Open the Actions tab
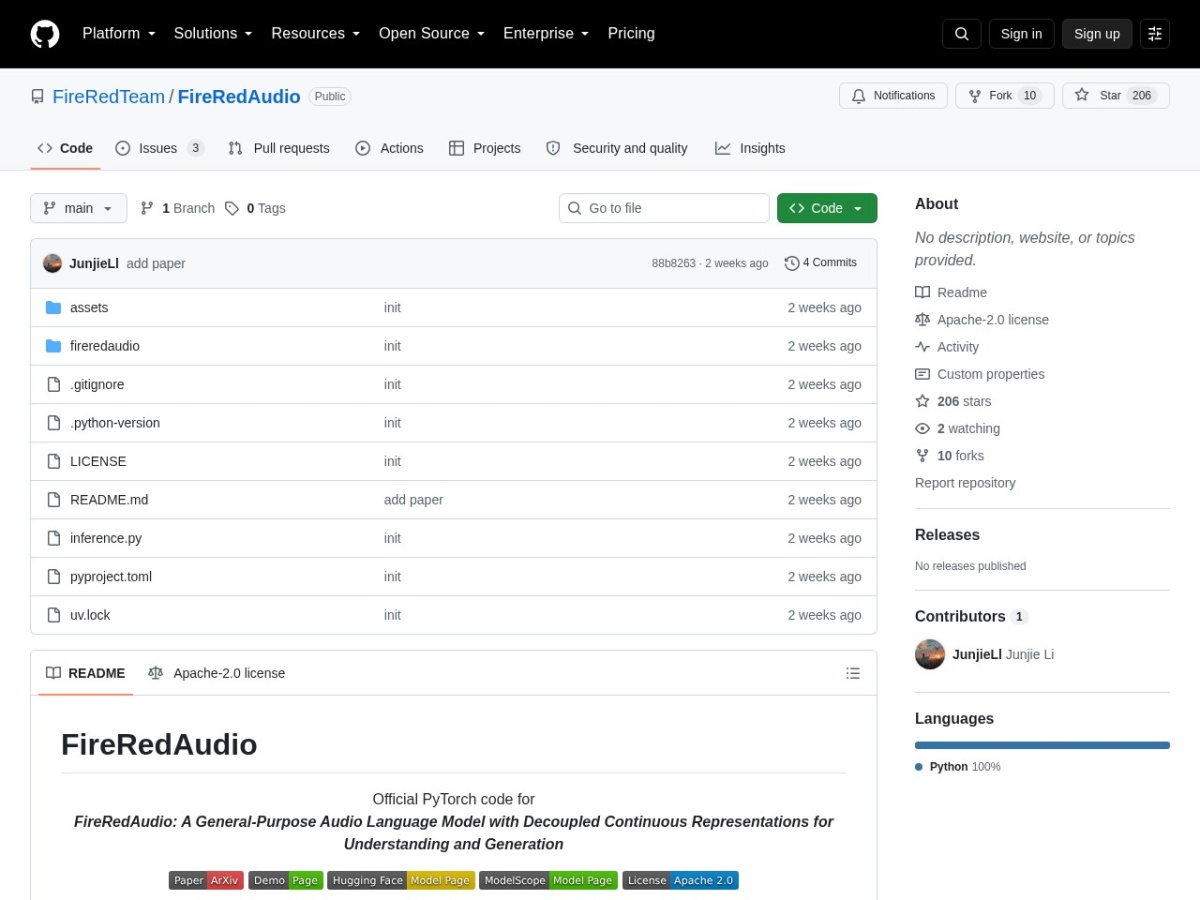This screenshot has height=900, width=1200. tap(389, 148)
